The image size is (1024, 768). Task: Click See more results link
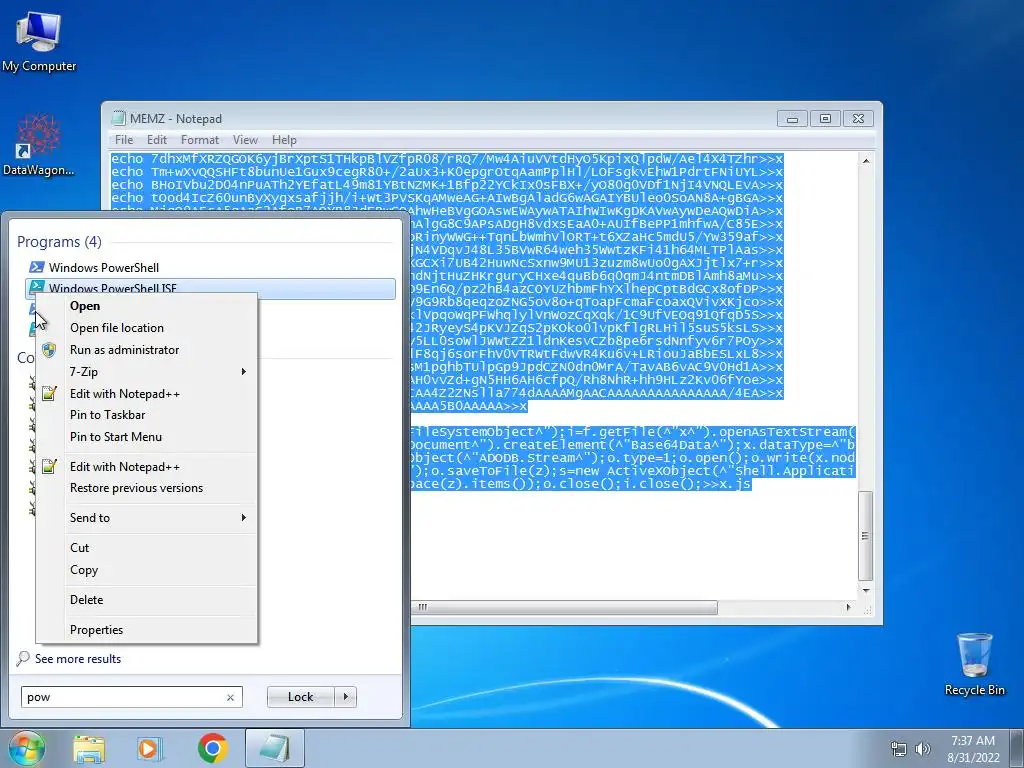(x=78, y=659)
